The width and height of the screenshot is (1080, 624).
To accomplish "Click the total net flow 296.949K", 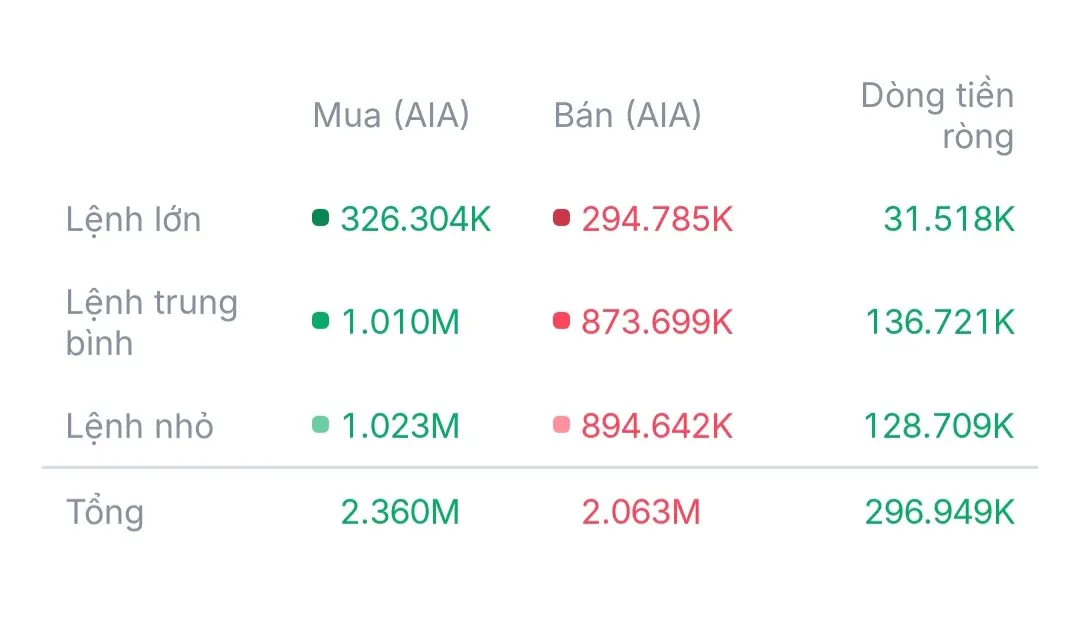I will tap(940, 512).
